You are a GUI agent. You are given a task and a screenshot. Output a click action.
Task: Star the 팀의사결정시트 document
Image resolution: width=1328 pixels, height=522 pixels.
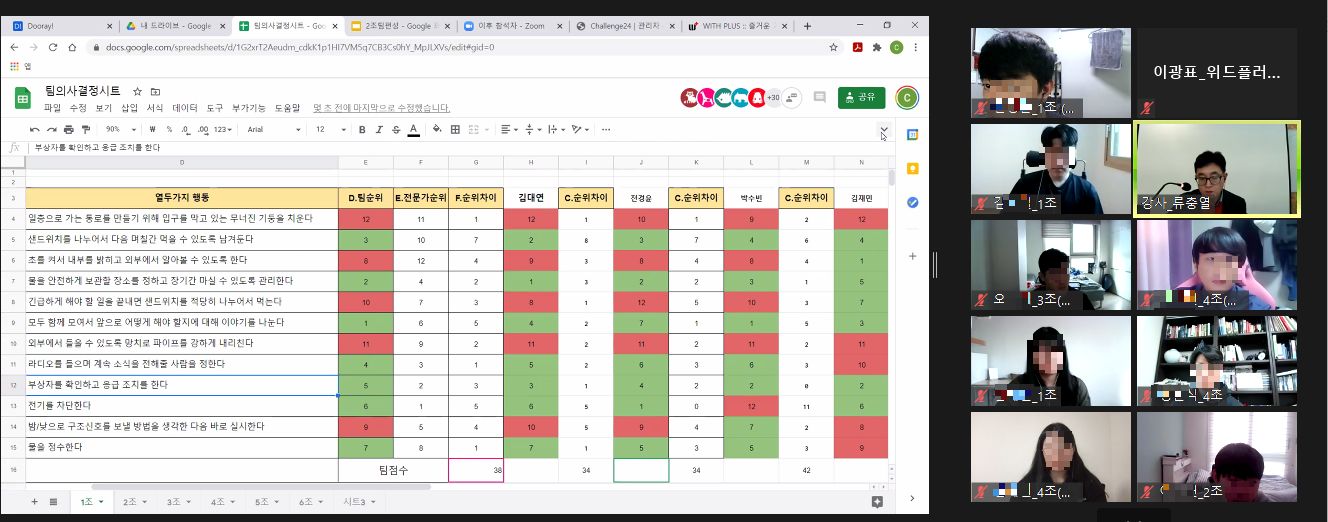(138, 90)
